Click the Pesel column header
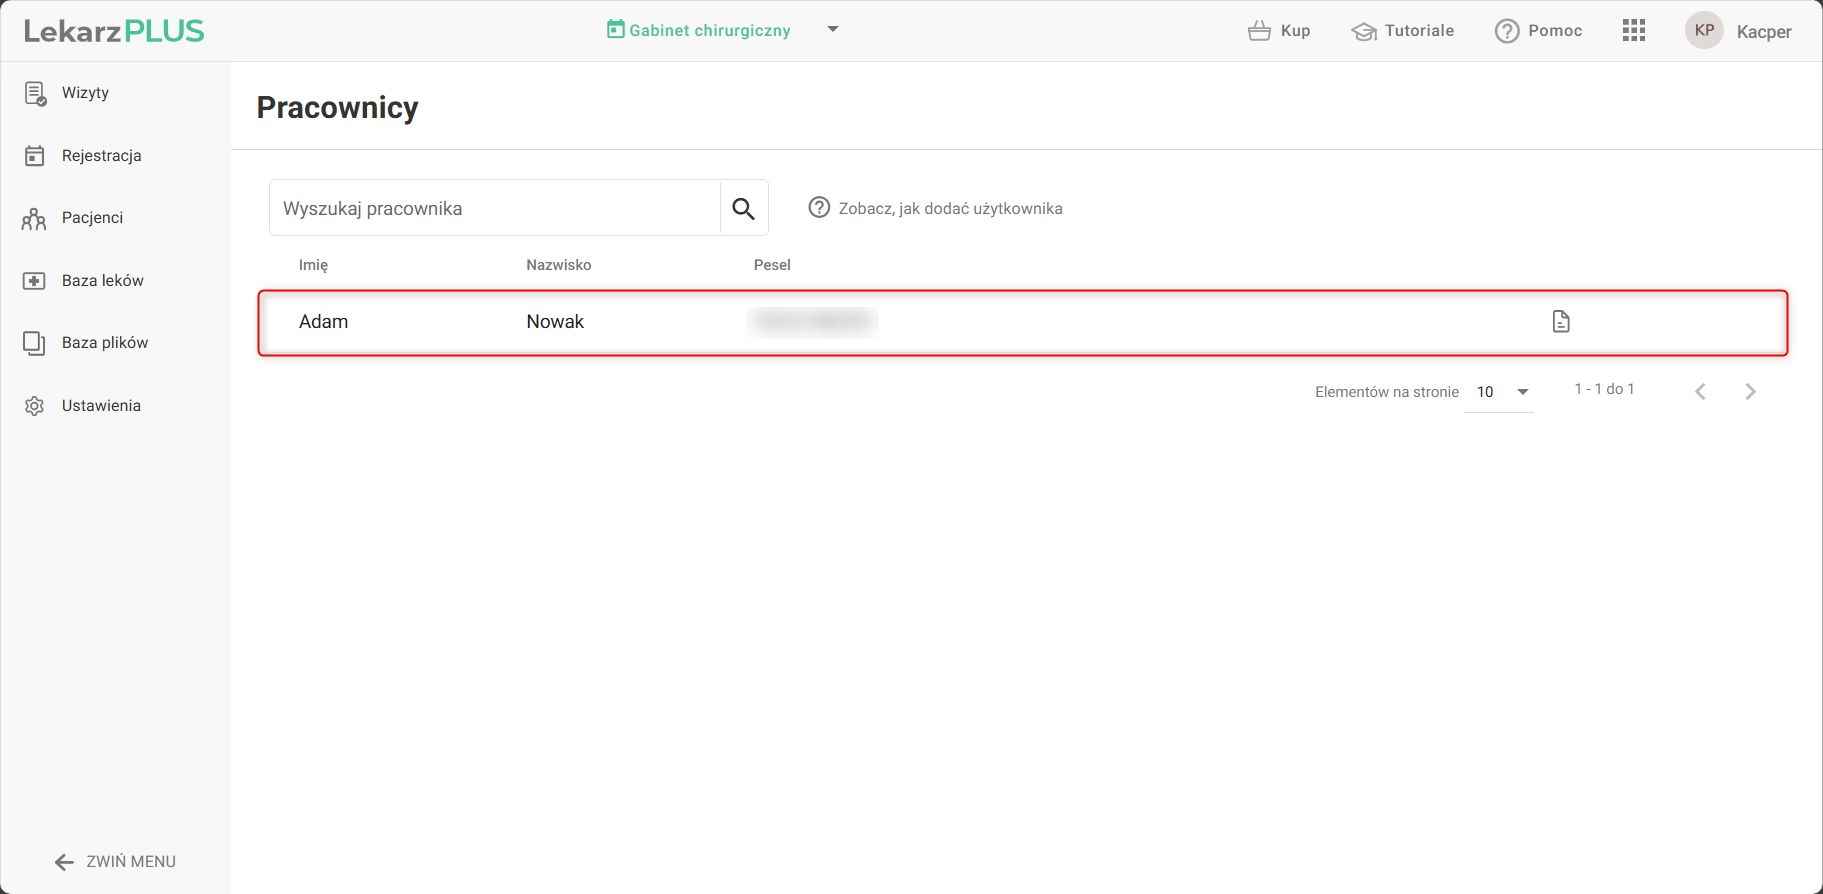The height and width of the screenshot is (894, 1823). (x=772, y=265)
